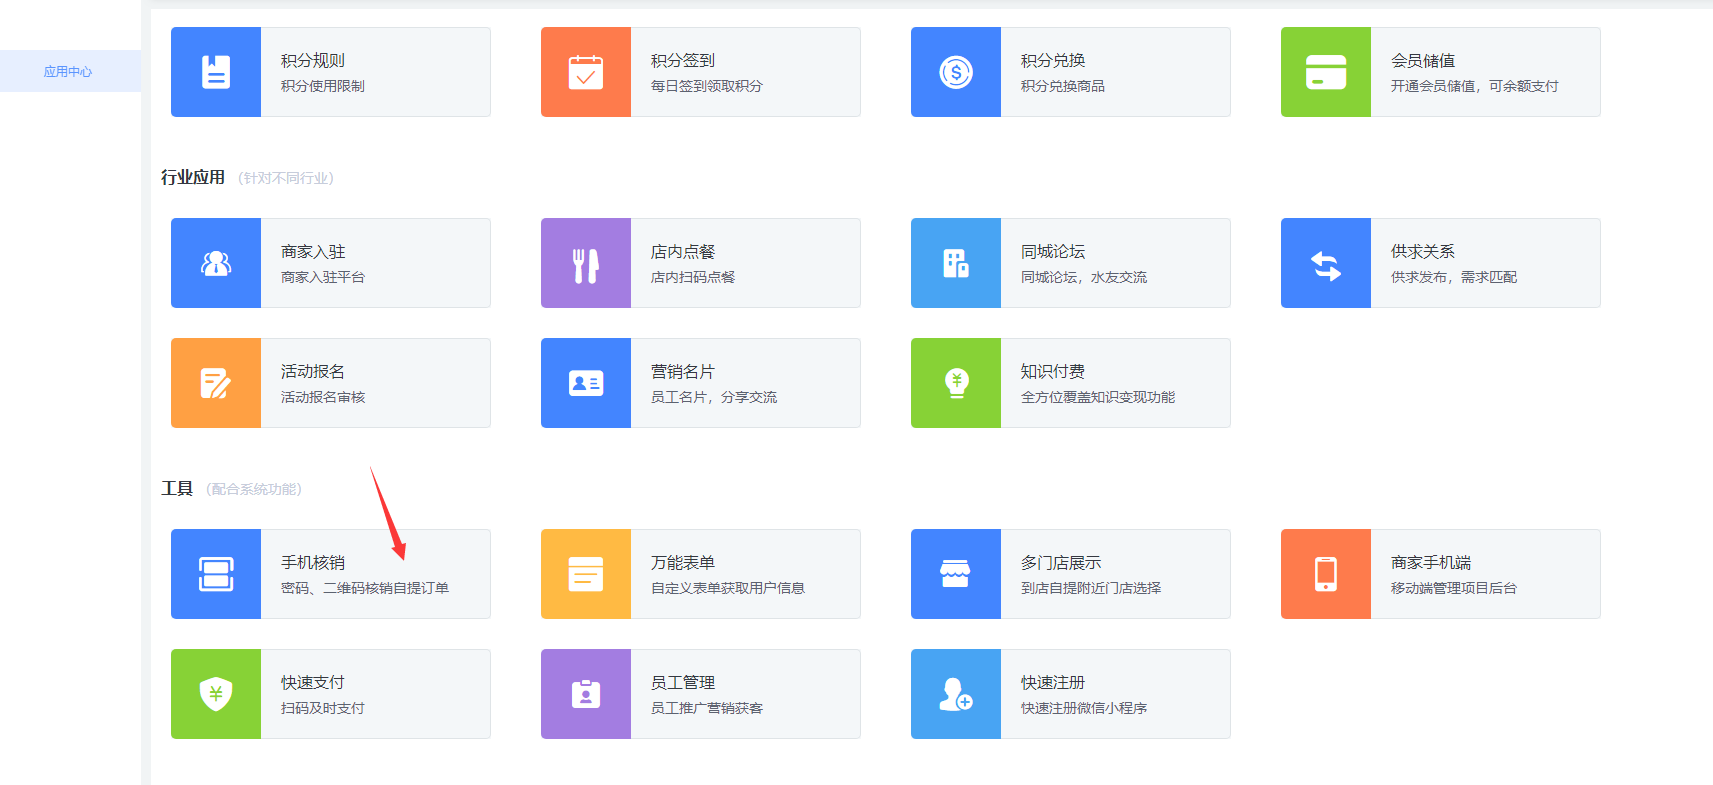Click the description 活动报名审核

[323, 397]
